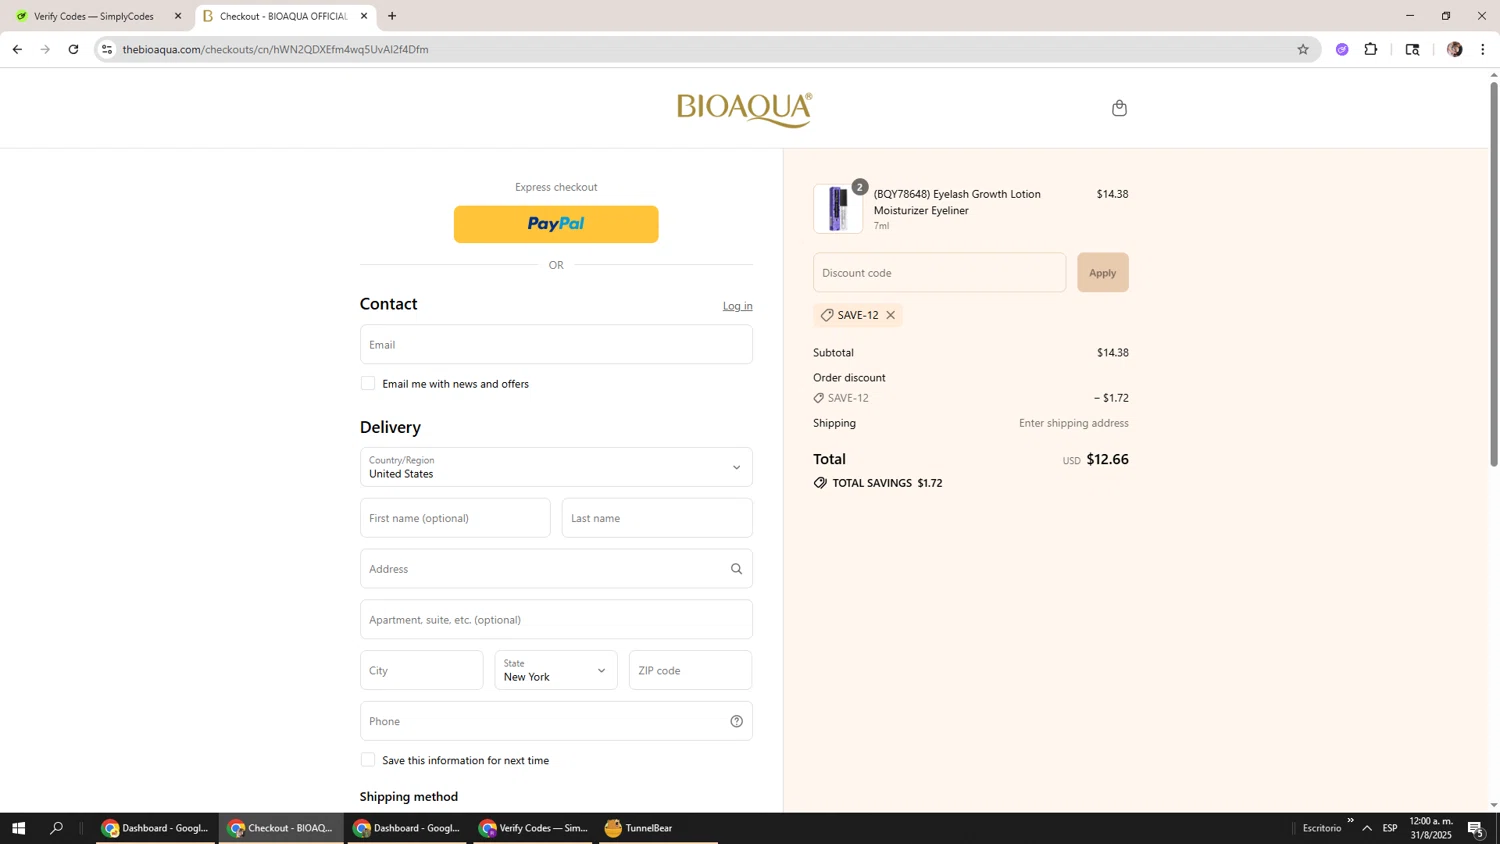Image resolution: width=1500 pixels, height=844 pixels.
Task: Bookmark this page with the star icon
Action: click(x=1302, y=49)
